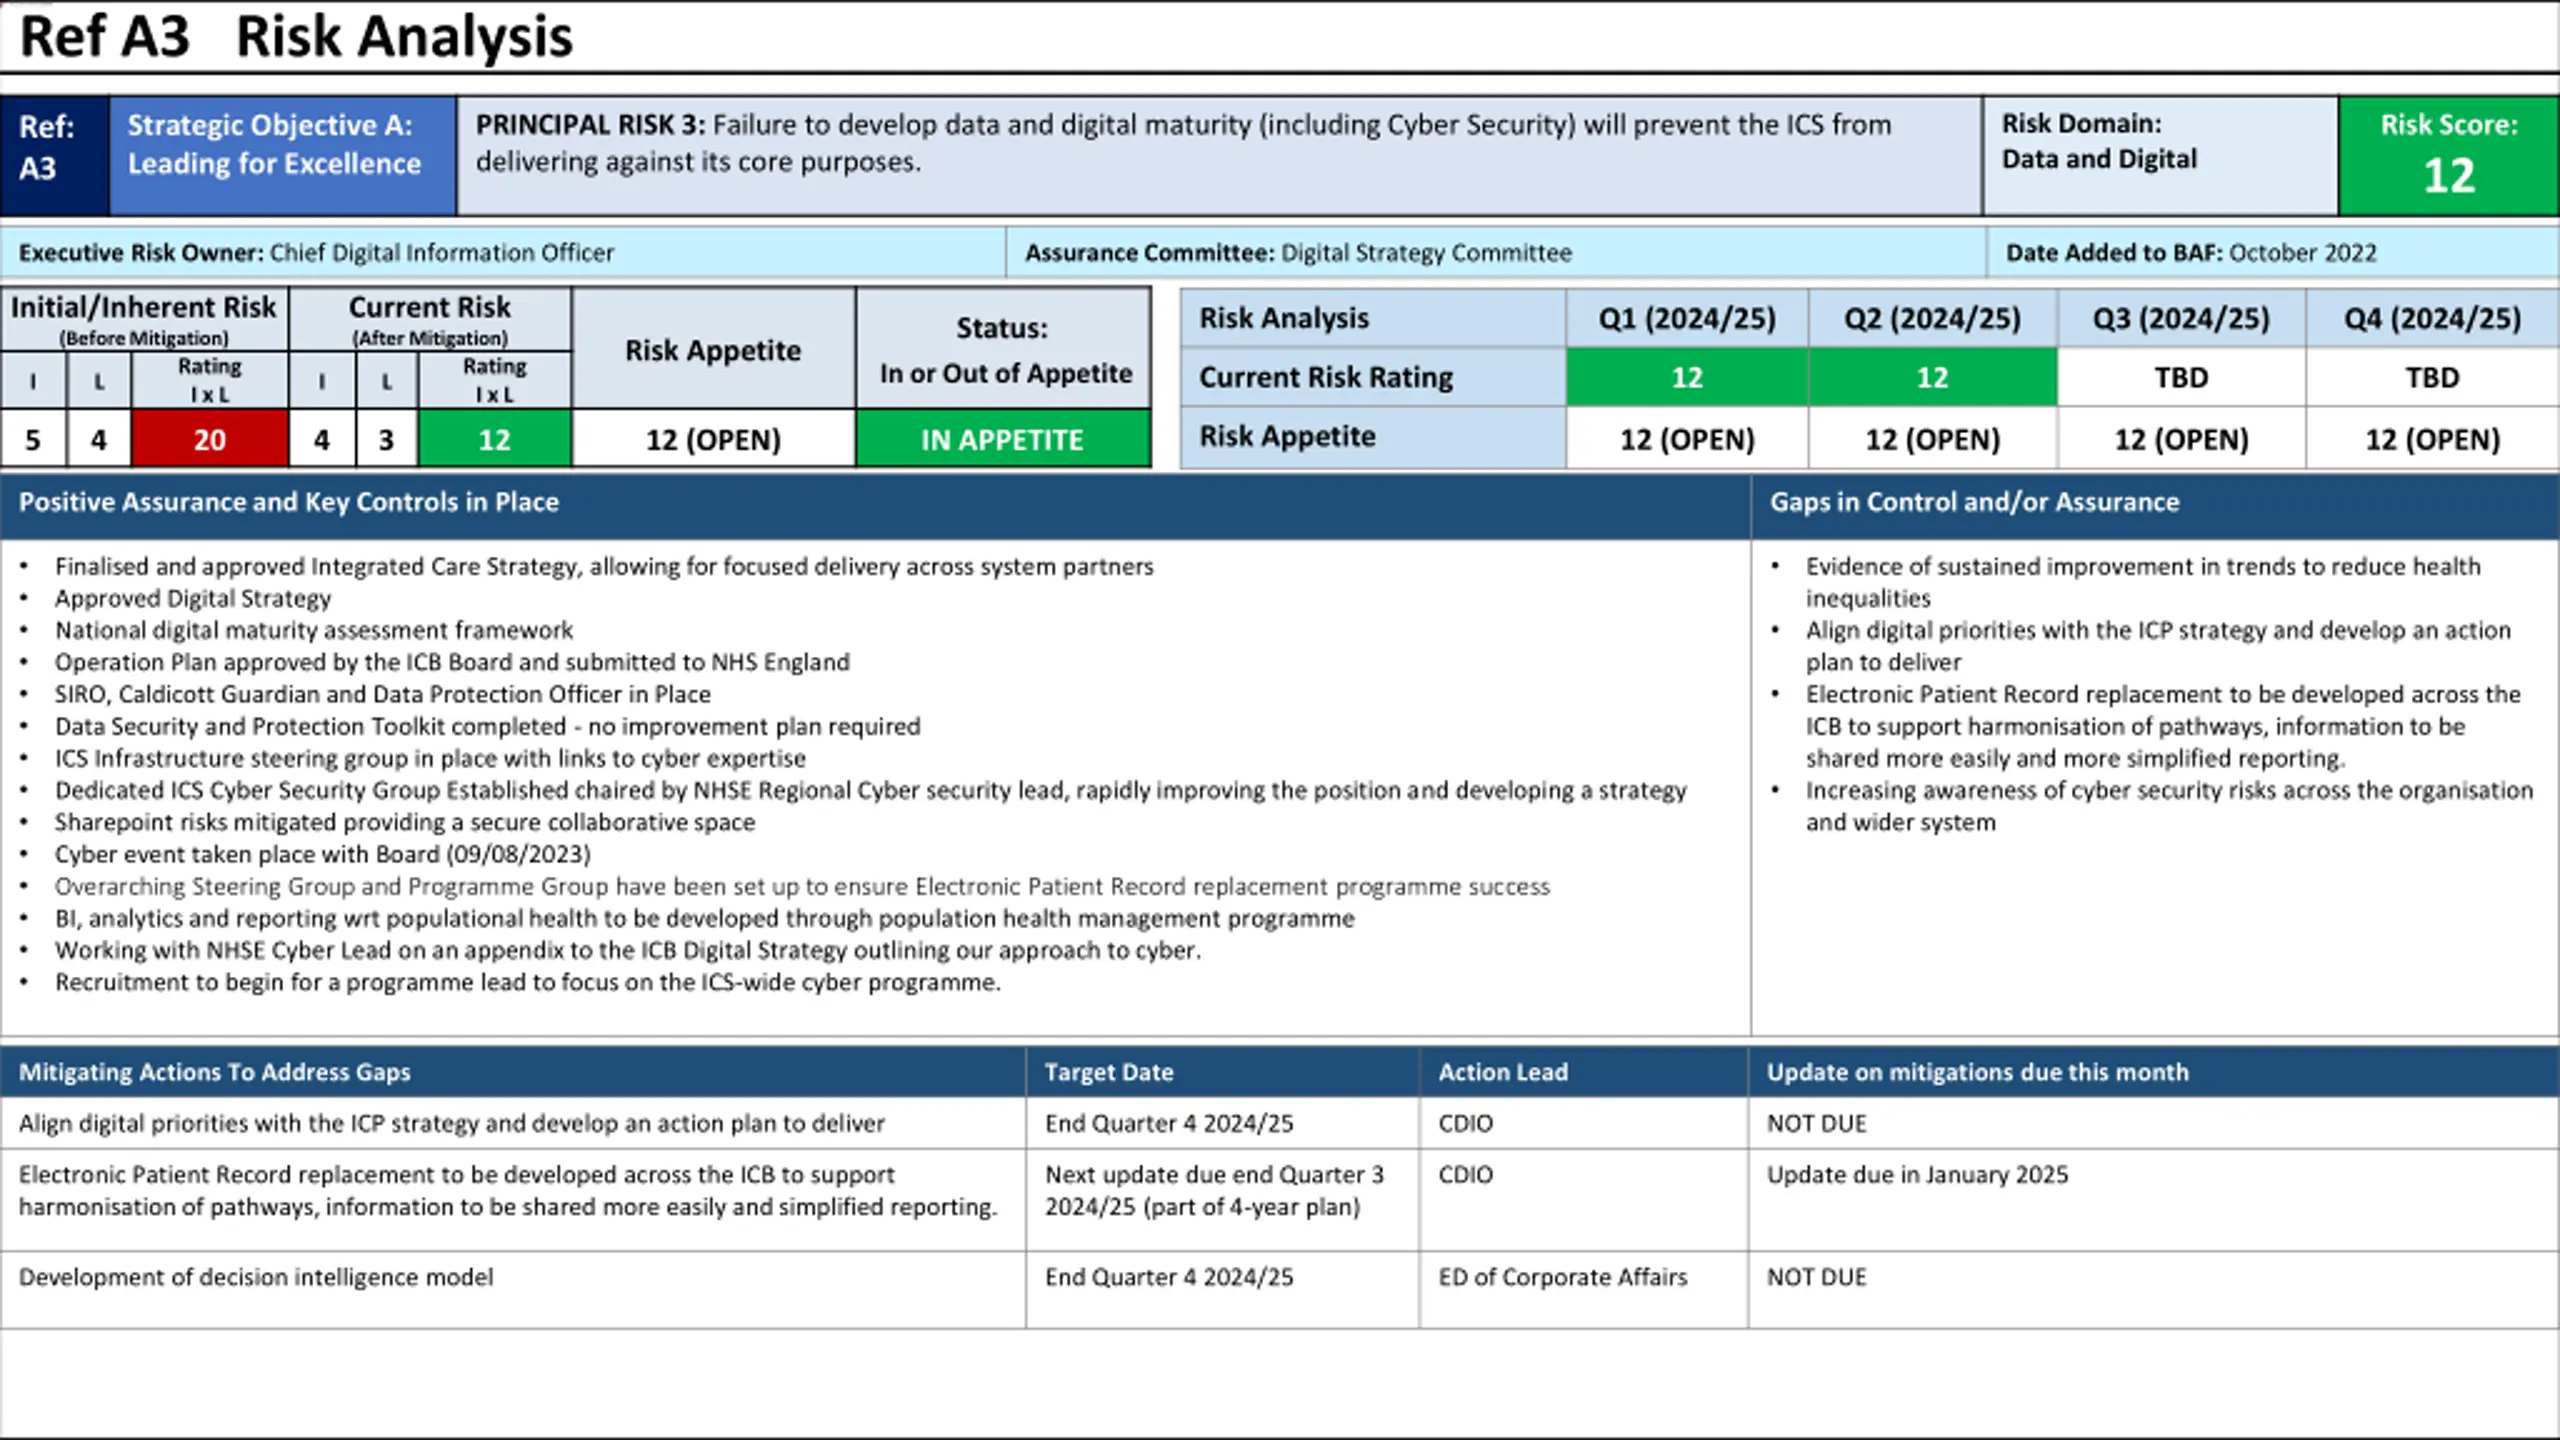Select the 'Q1 (2024/25)' column header

(x=1687, y=318)
